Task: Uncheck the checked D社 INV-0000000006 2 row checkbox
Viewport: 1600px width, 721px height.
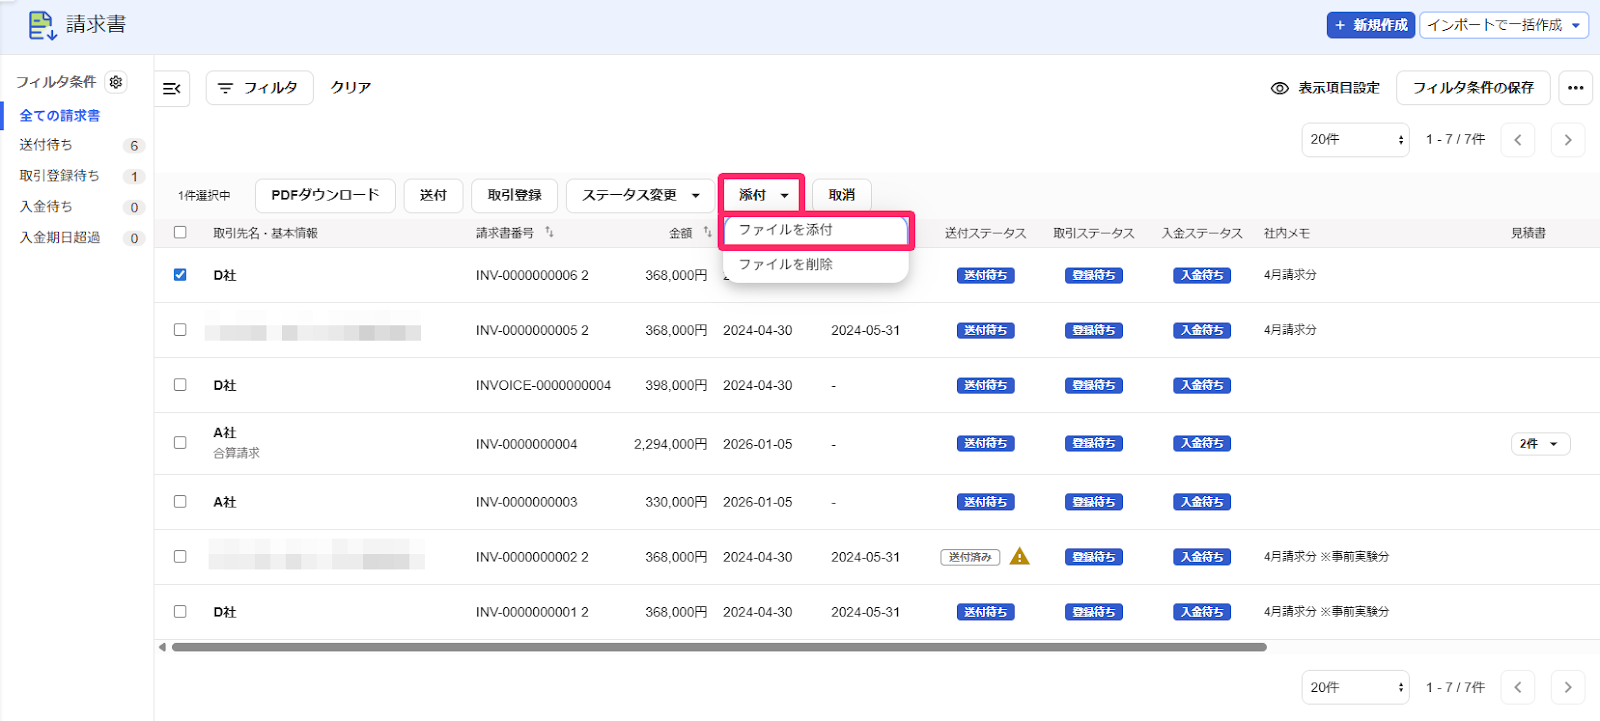Action: (180, 274)
